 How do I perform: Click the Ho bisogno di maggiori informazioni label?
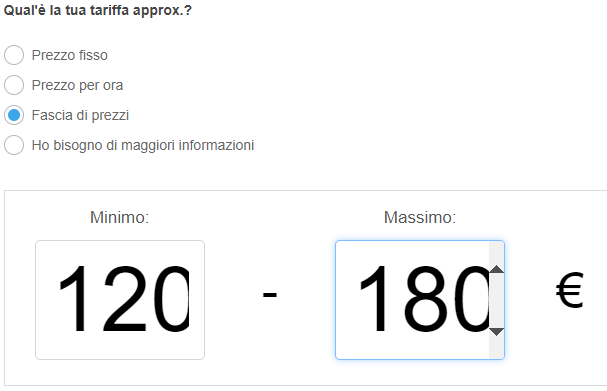(x=143, y=146)
